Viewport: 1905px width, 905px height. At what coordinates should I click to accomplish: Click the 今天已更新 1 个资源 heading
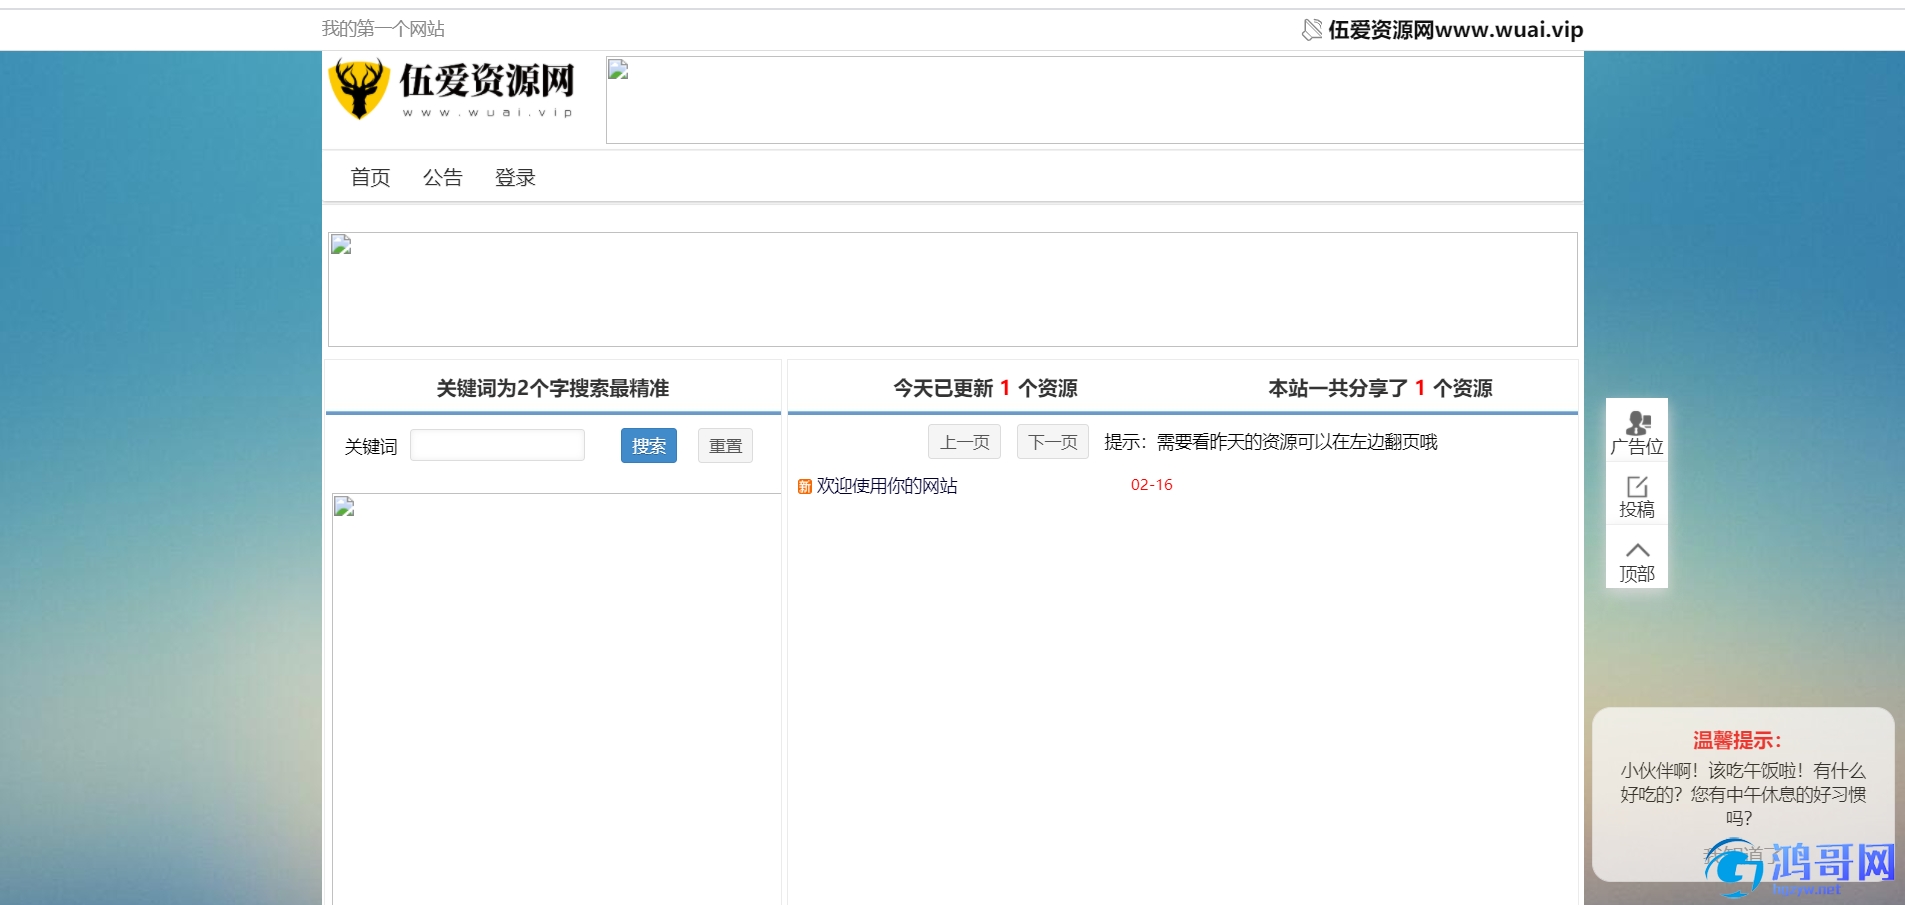[x=985, y=388]
